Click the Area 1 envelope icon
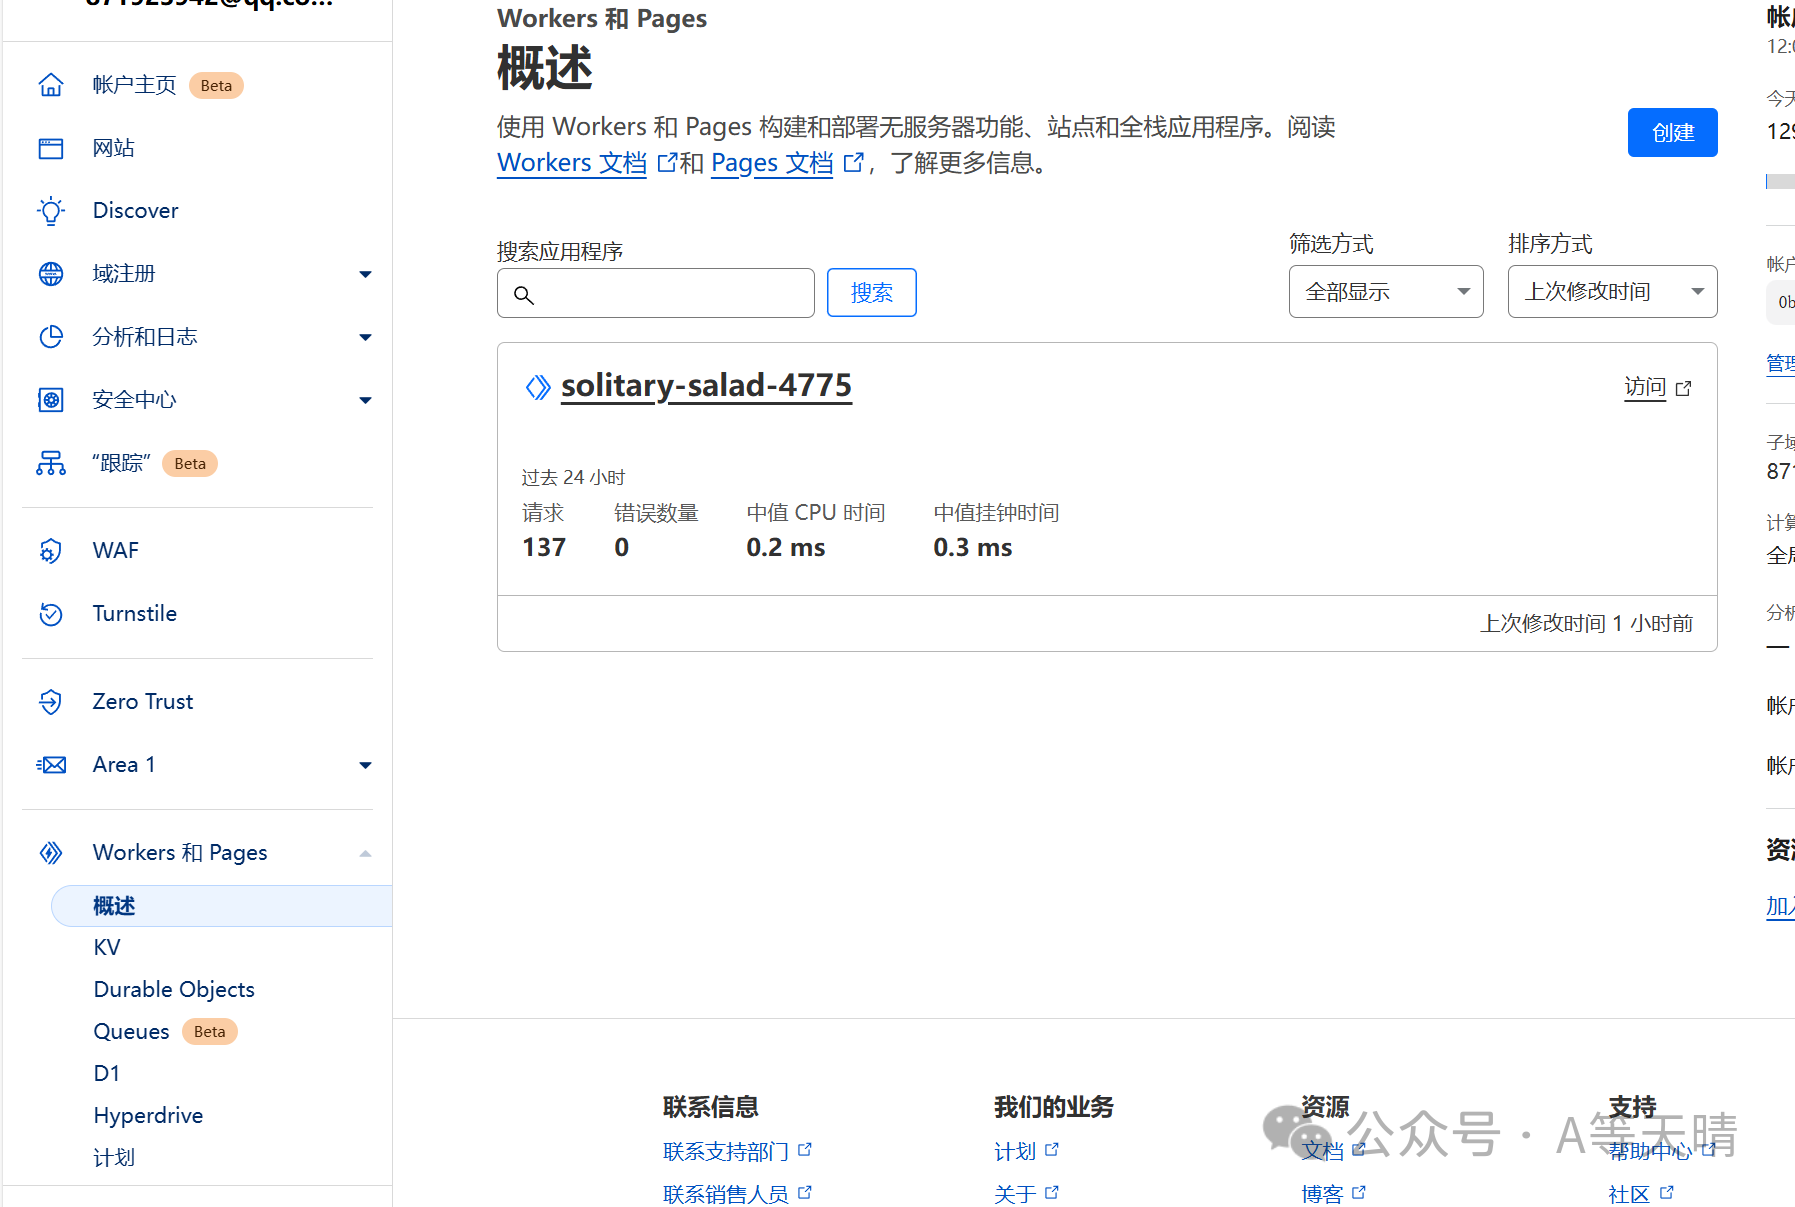Viewport: 1795px width, 1207px height. [x=51, y=765]
